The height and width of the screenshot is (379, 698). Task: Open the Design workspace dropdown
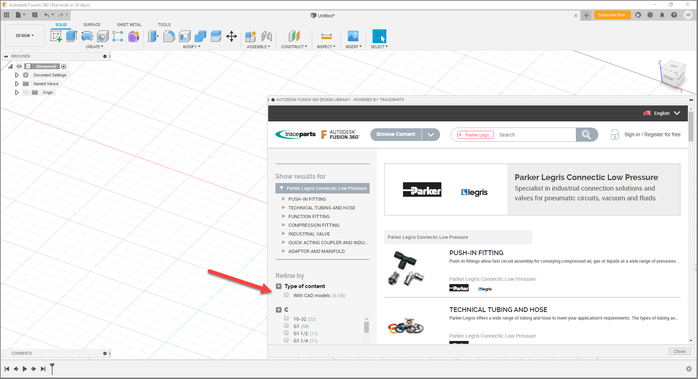coord(25,36)
